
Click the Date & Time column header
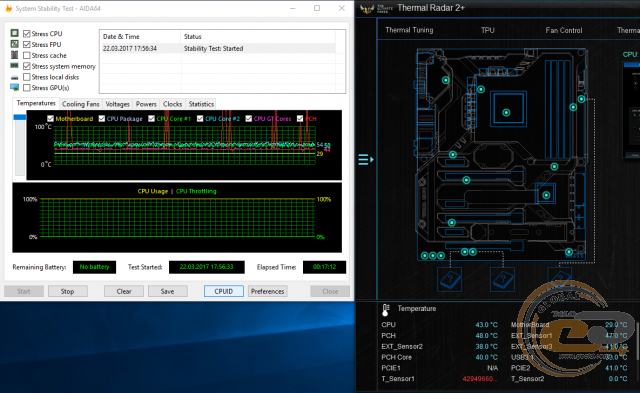[140, 36]
